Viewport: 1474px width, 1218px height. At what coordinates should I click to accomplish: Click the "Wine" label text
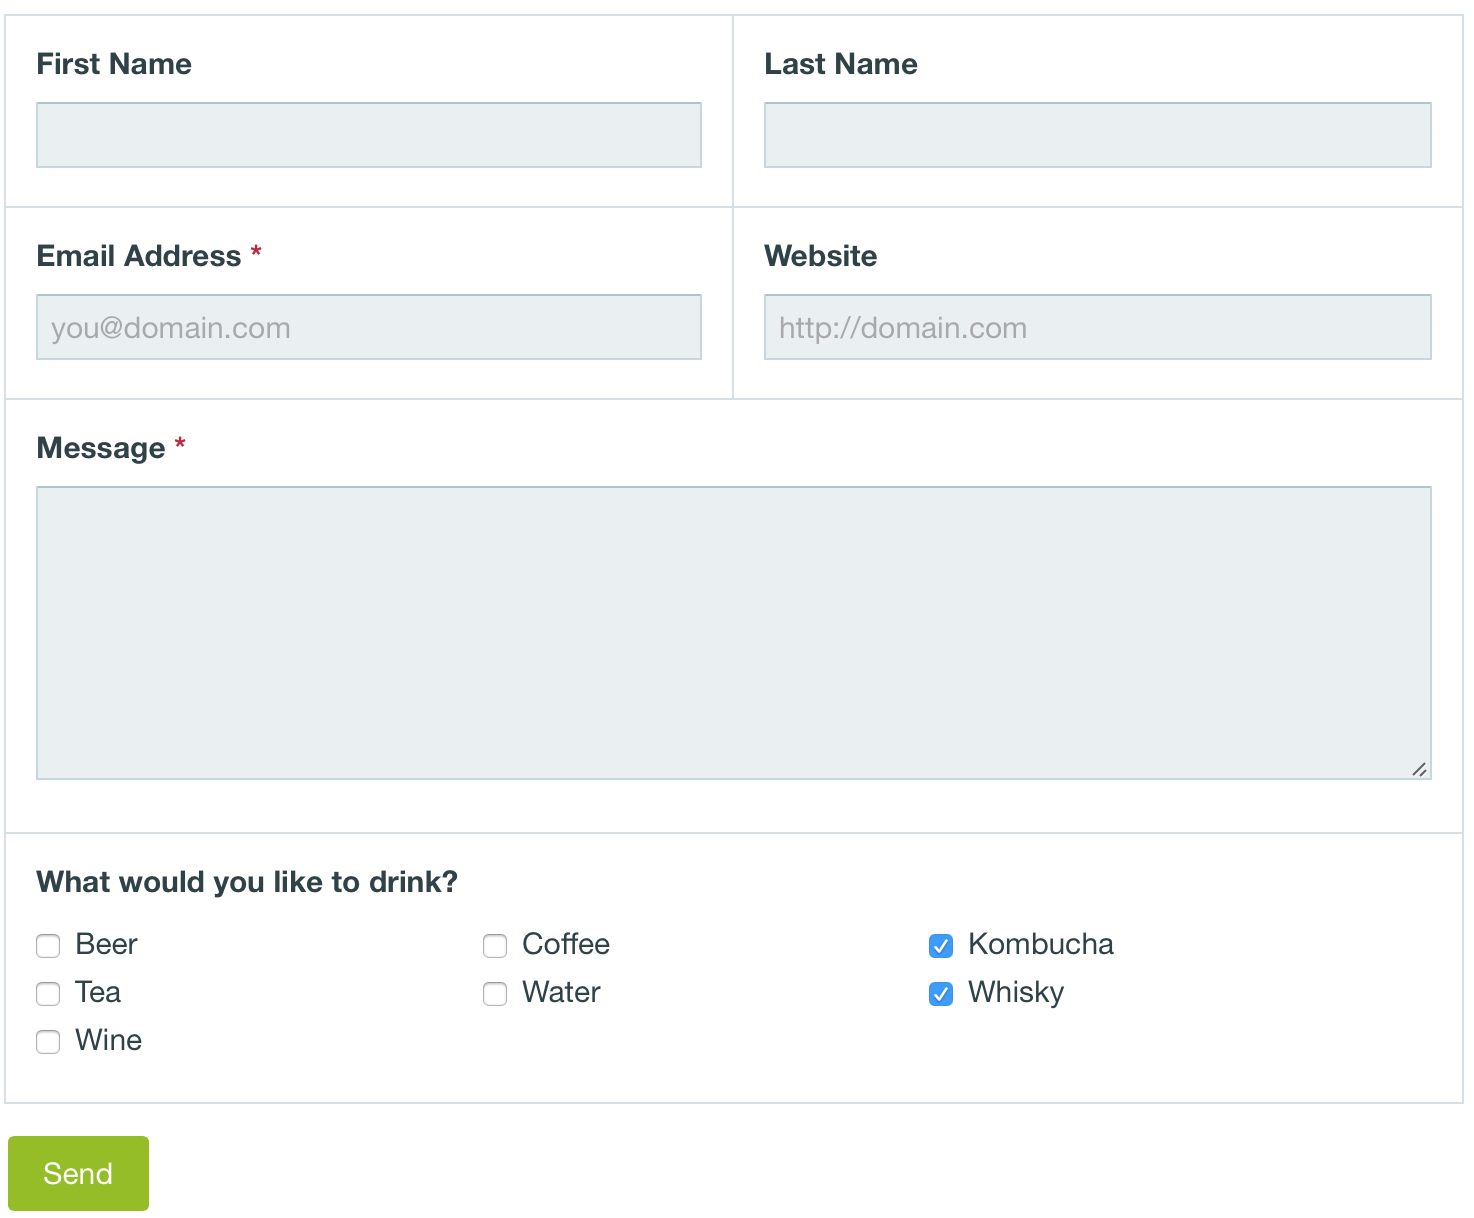click(x=108, y=1040)
